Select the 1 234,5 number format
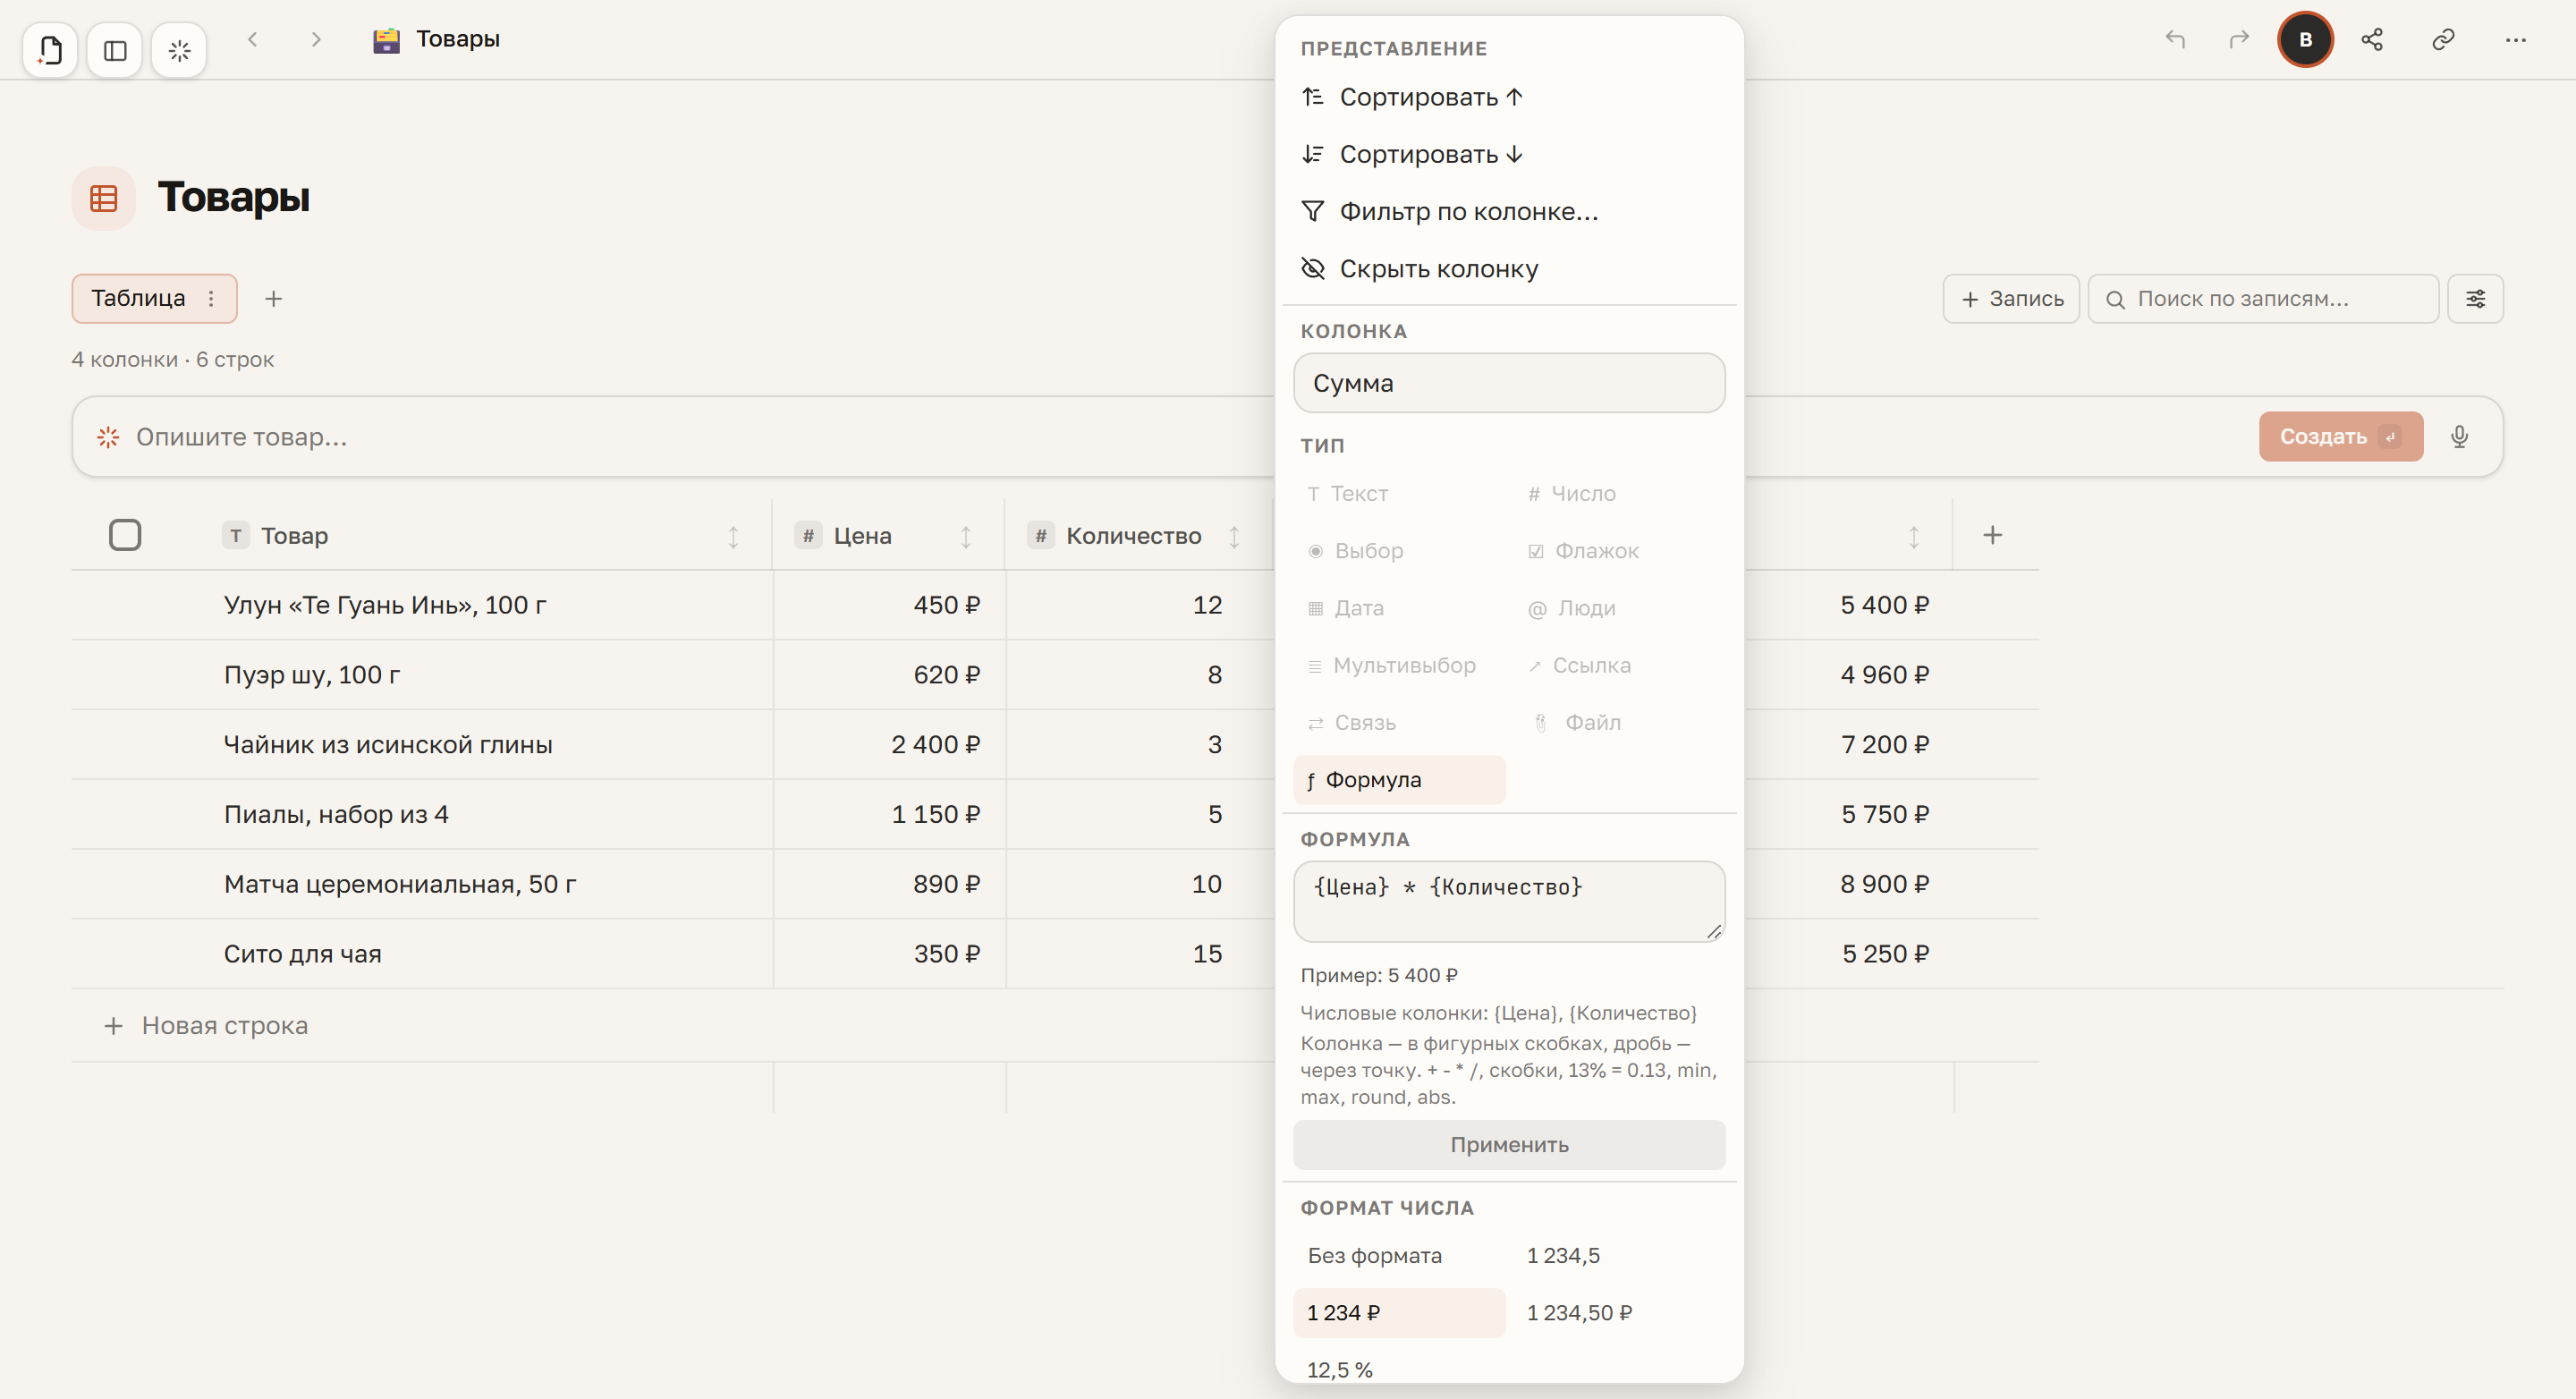 tap(1618, 1255)
